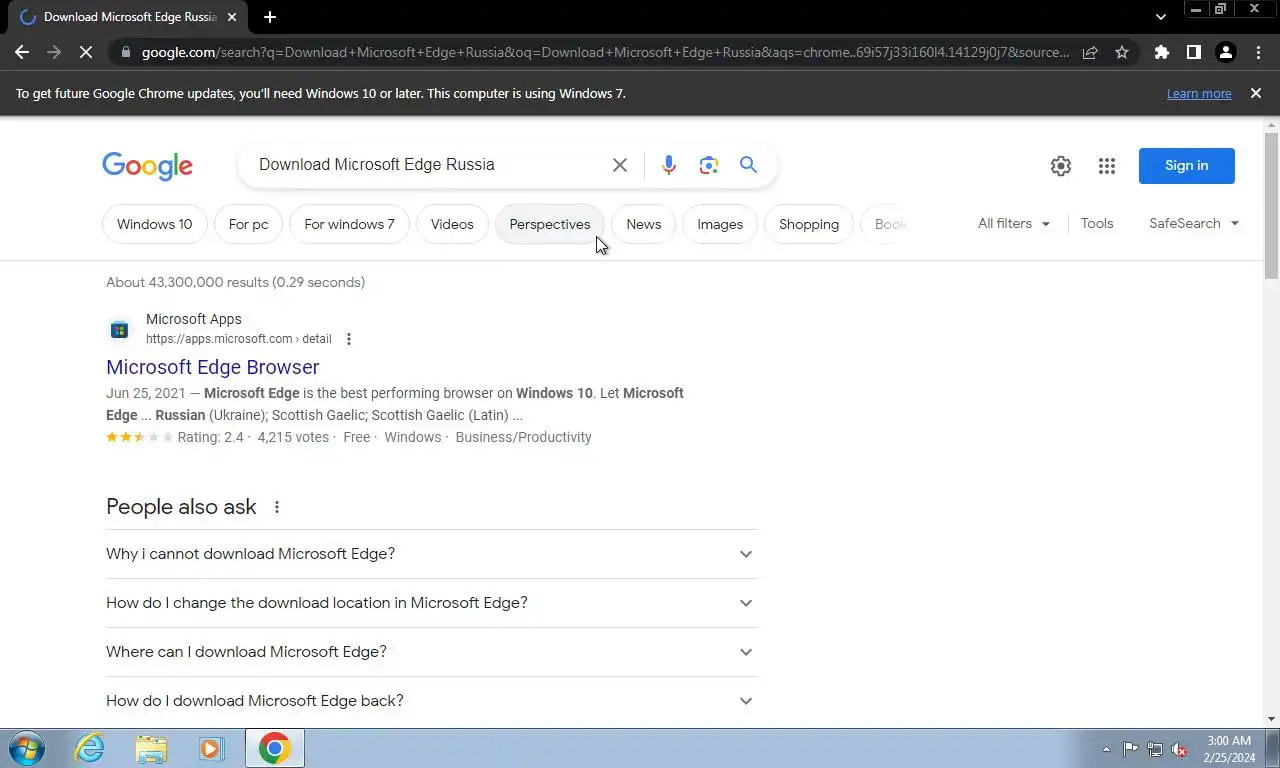
Task: Open the Learn more link
Action: click(x=1199, y=93)
